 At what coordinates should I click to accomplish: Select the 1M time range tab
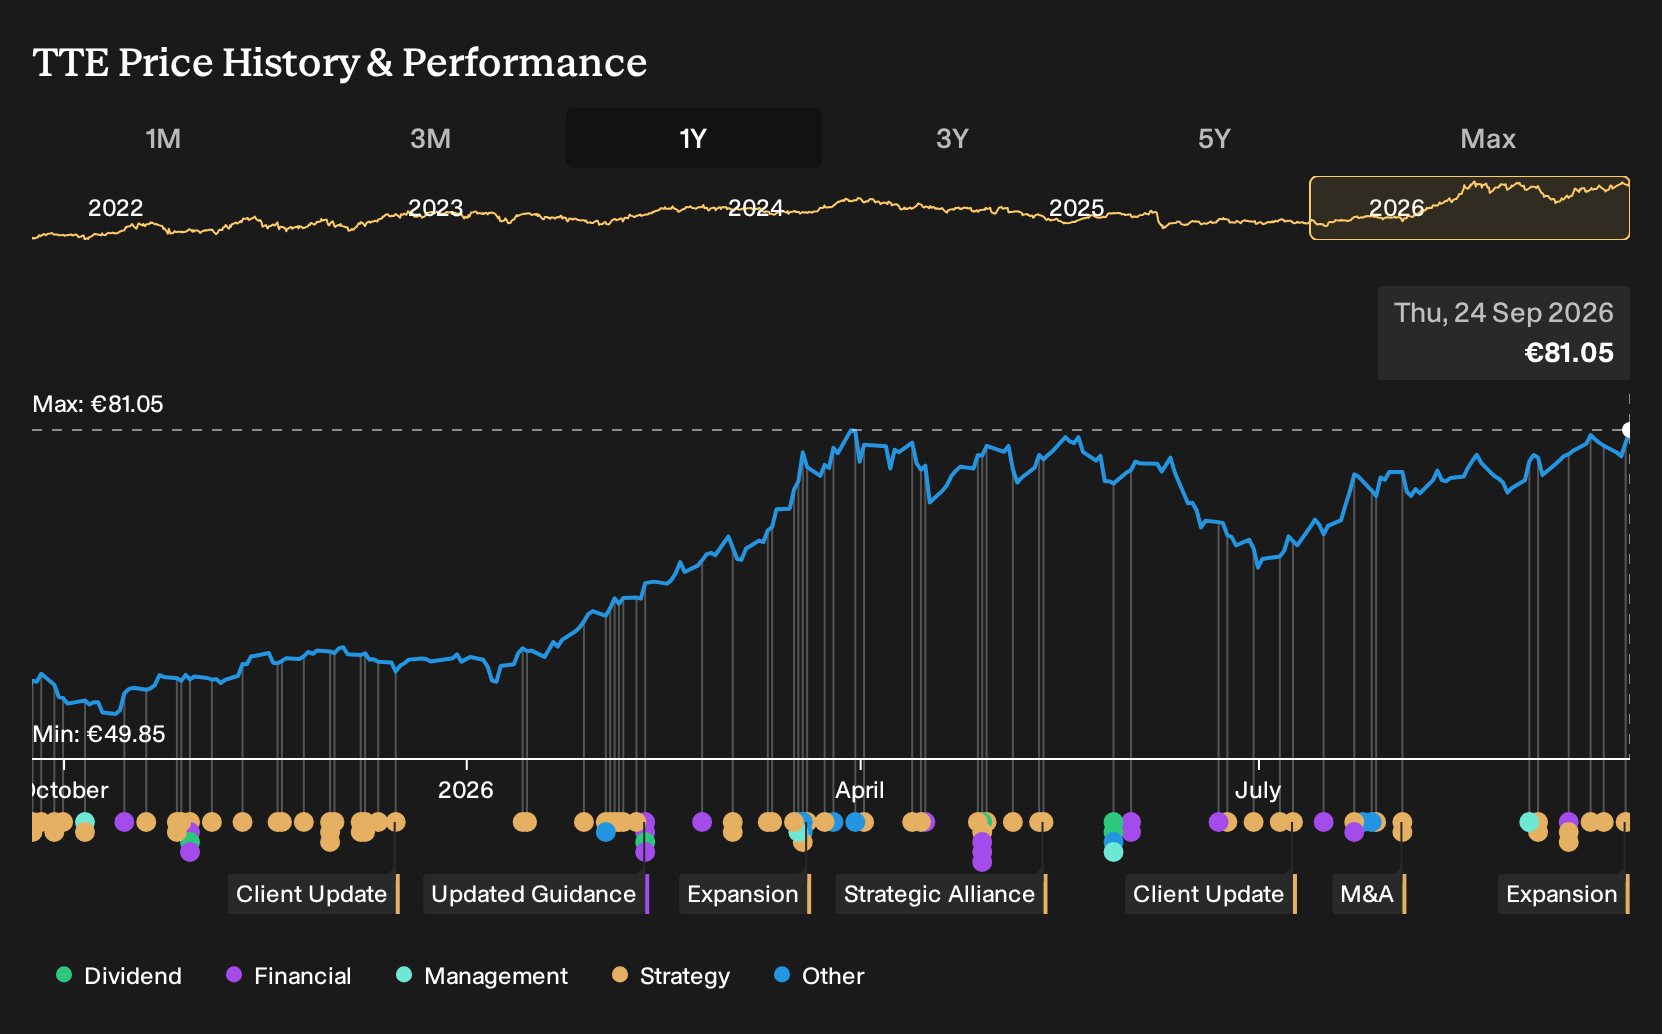point(163,138)
